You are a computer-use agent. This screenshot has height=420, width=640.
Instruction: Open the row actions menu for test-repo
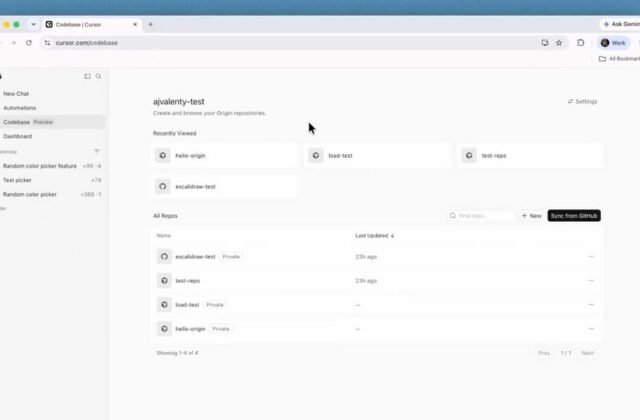(591, 281)
